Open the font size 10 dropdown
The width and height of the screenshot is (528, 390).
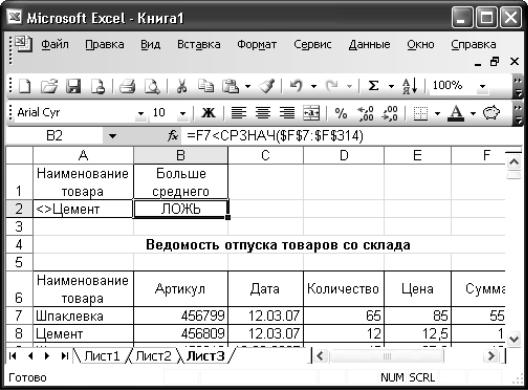[183, 113]
